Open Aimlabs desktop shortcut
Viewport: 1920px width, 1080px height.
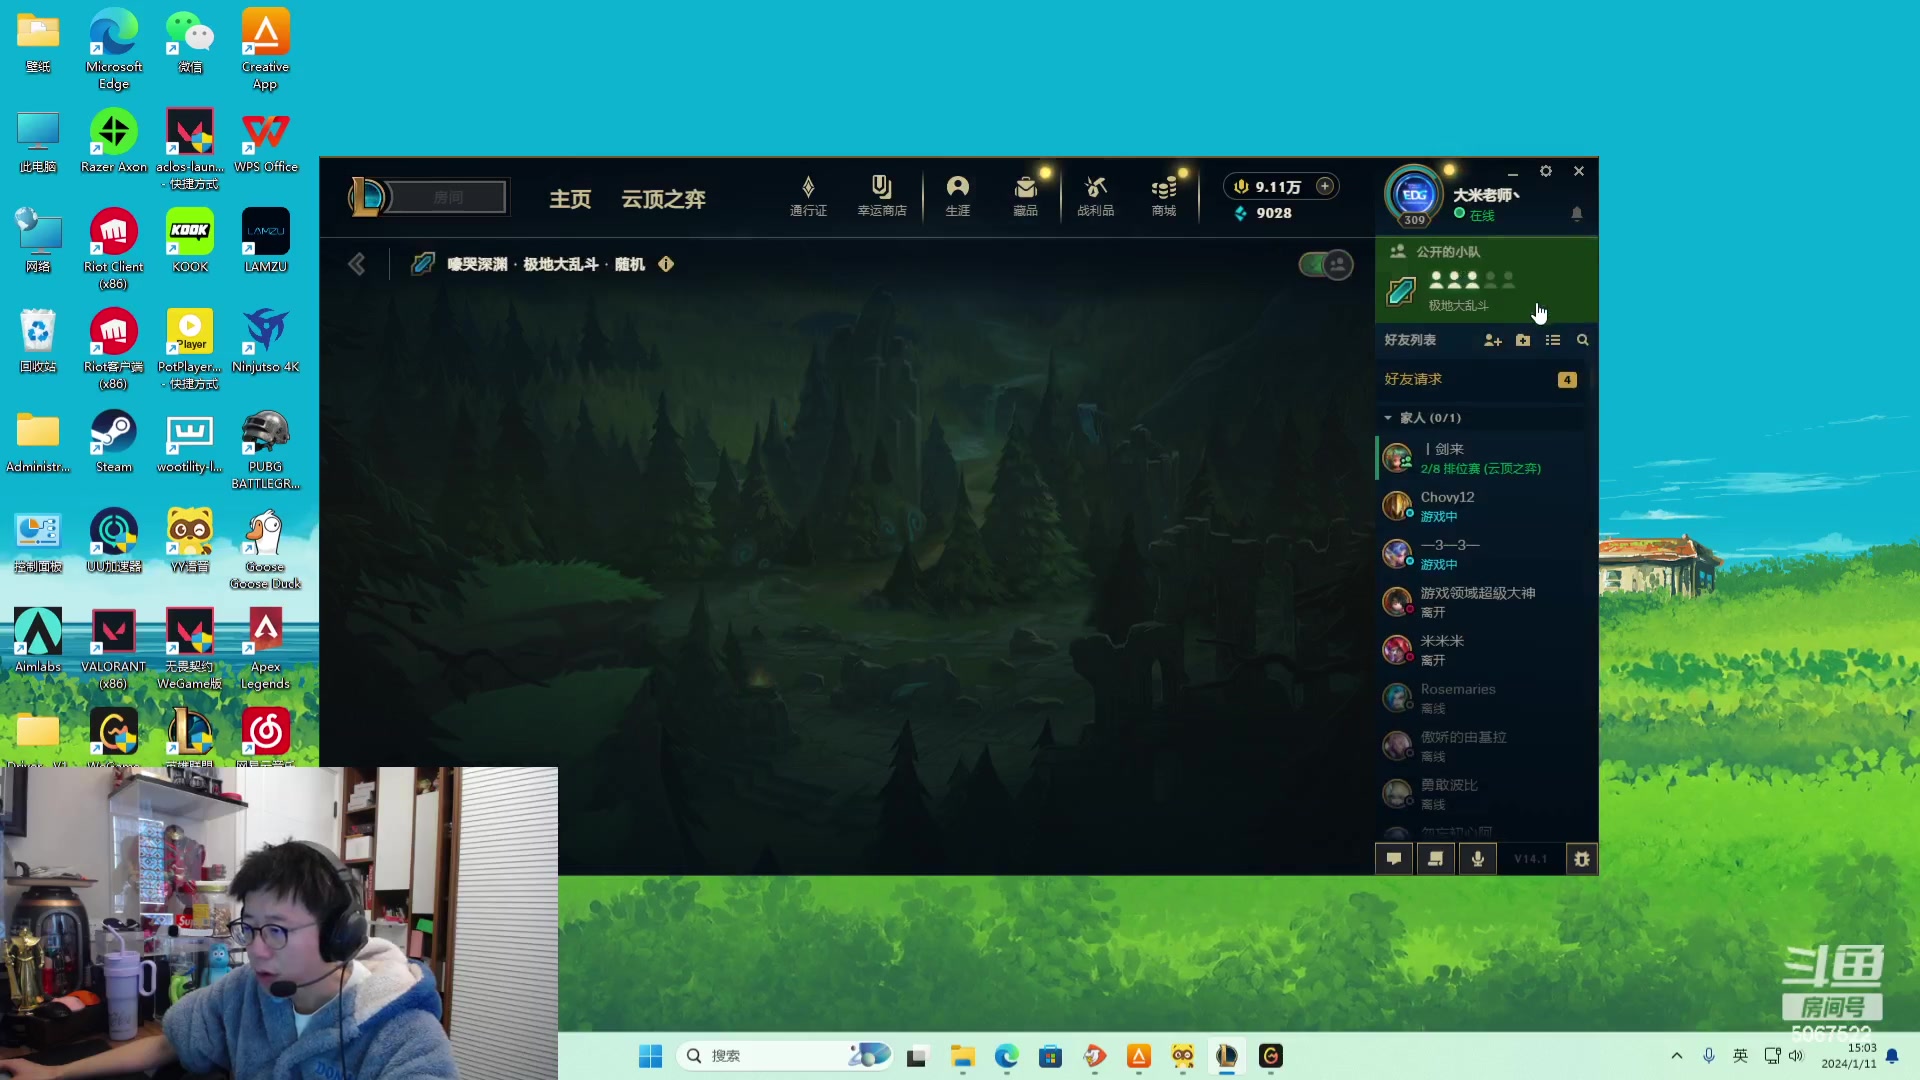click(38, 642)
